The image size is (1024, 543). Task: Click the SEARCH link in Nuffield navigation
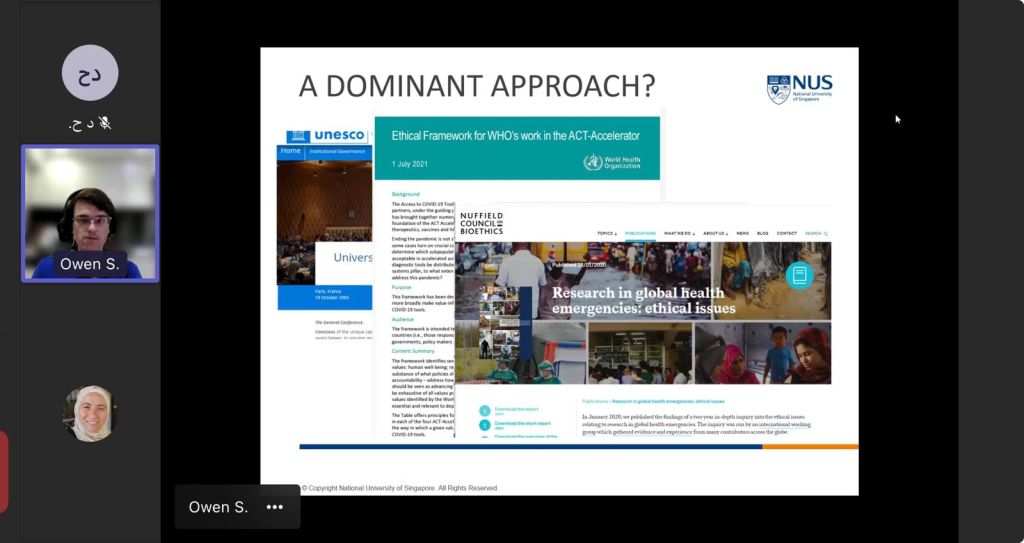[x=816, y=233]
